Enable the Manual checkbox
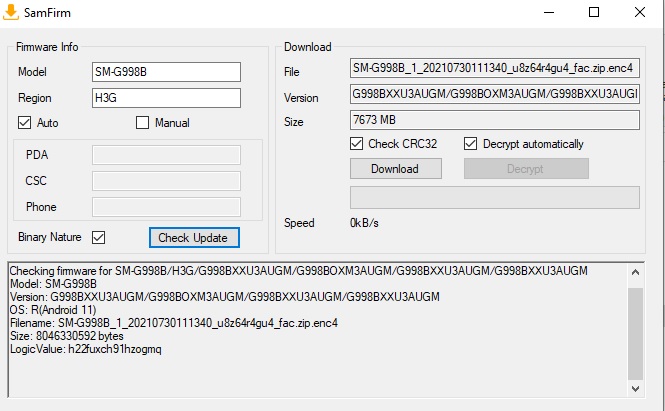Screen dimensions: 665x411 (x=142, y=123)
